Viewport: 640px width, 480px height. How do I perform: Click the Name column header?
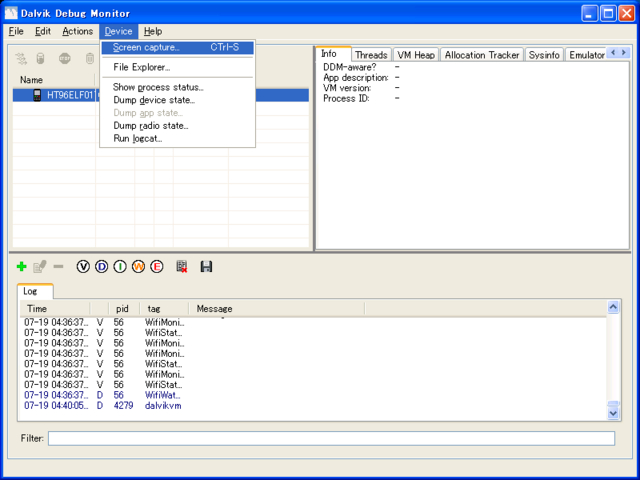click(54, 80)
